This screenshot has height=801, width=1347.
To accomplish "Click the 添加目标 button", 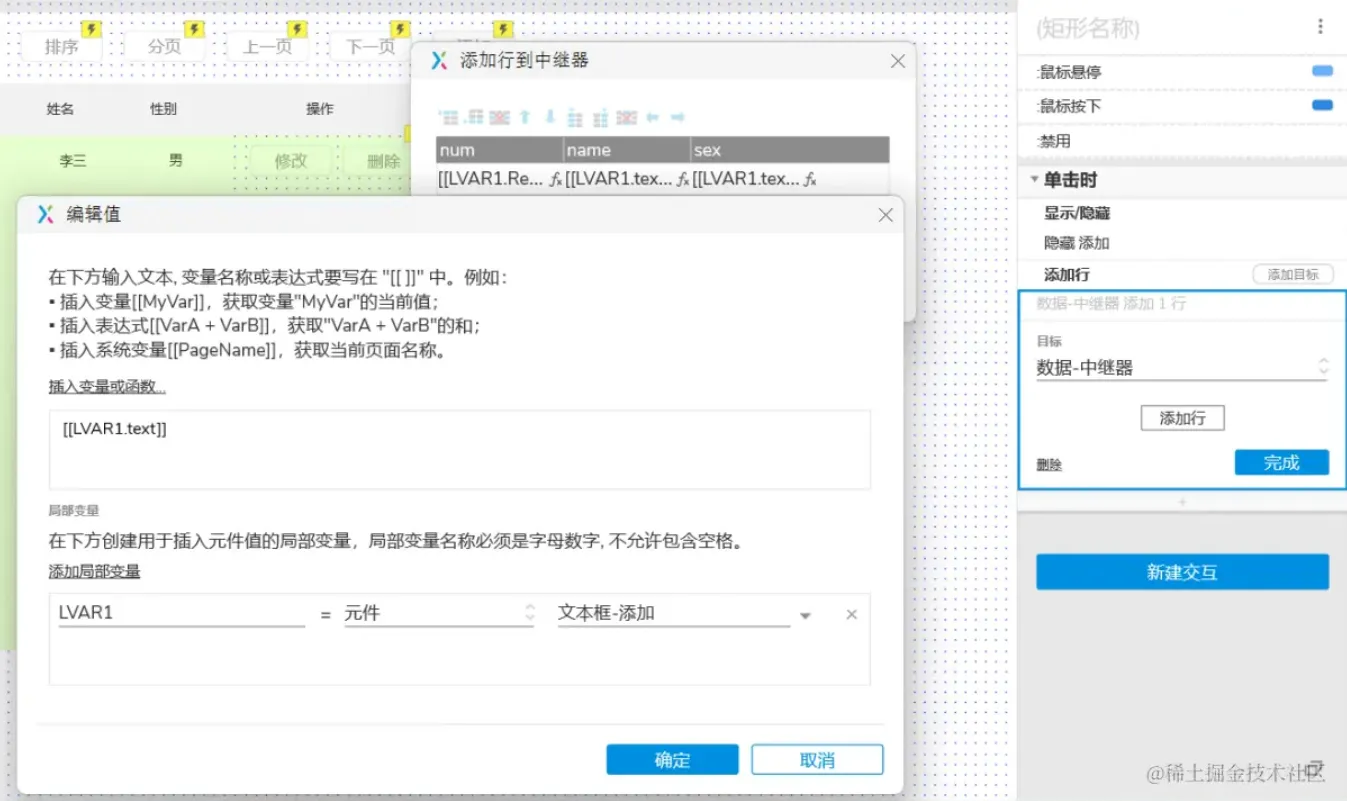I will point(1293,274).
